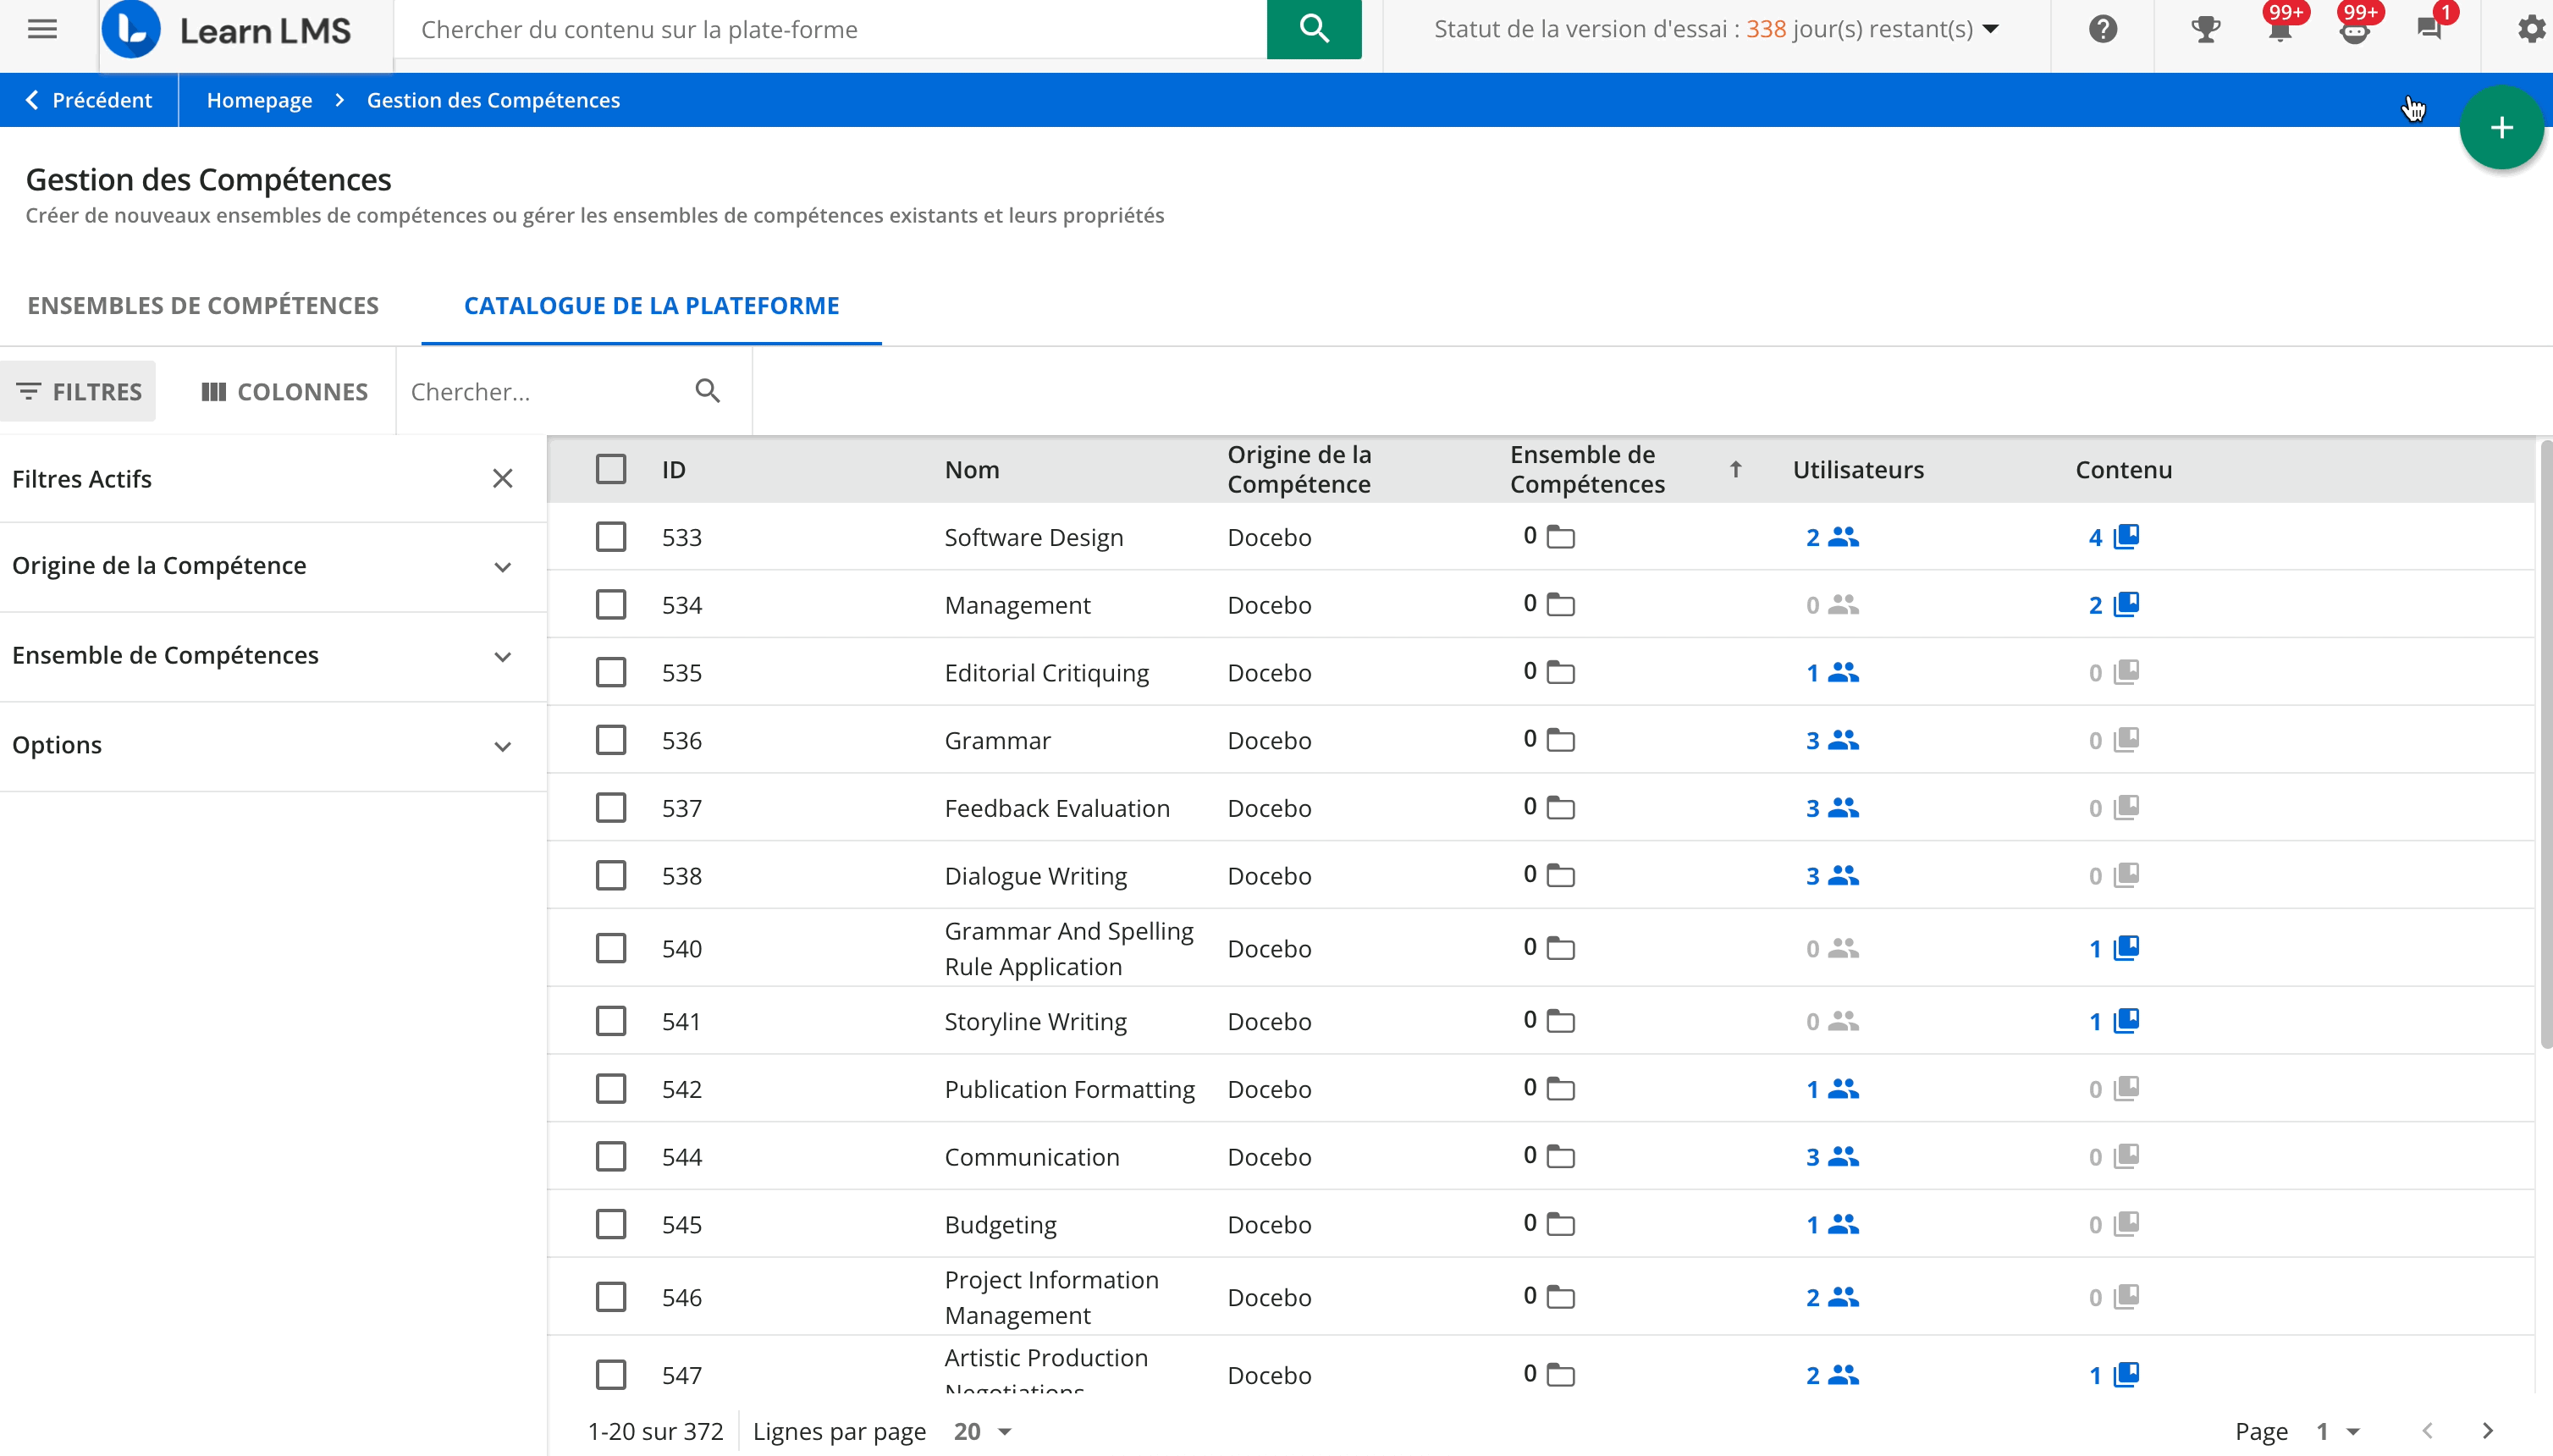Click the Utilisateurs column header
This screenshot has width=2553, height=1456.
tap(1858, 469)
